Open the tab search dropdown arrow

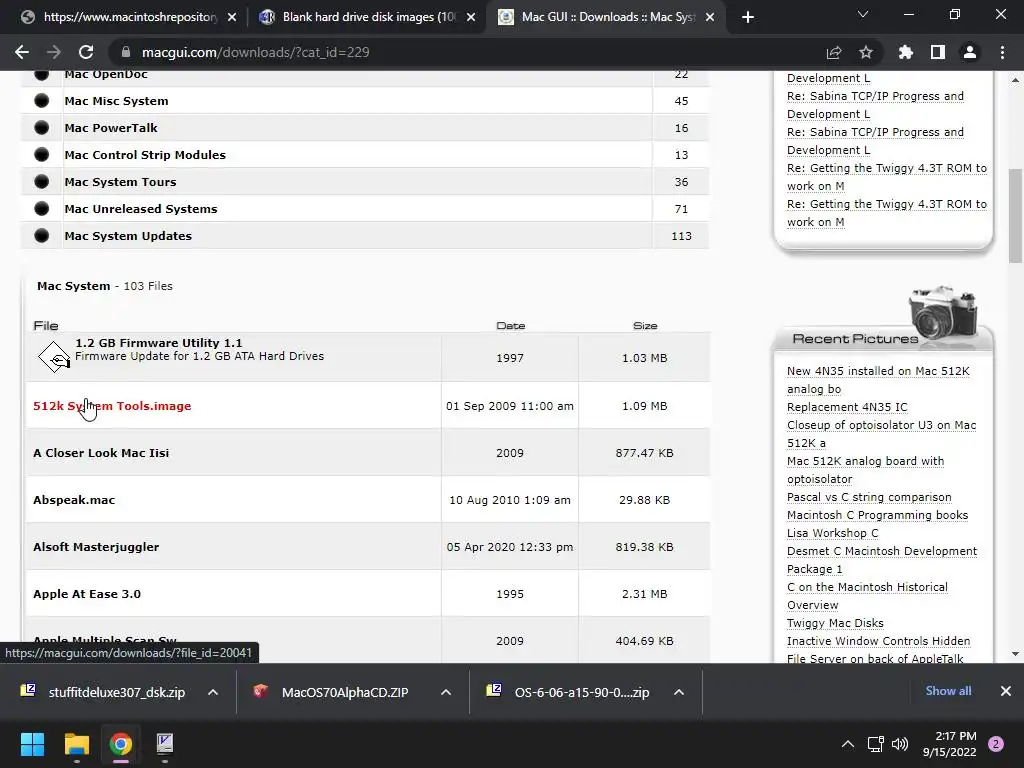pos(863,14)
